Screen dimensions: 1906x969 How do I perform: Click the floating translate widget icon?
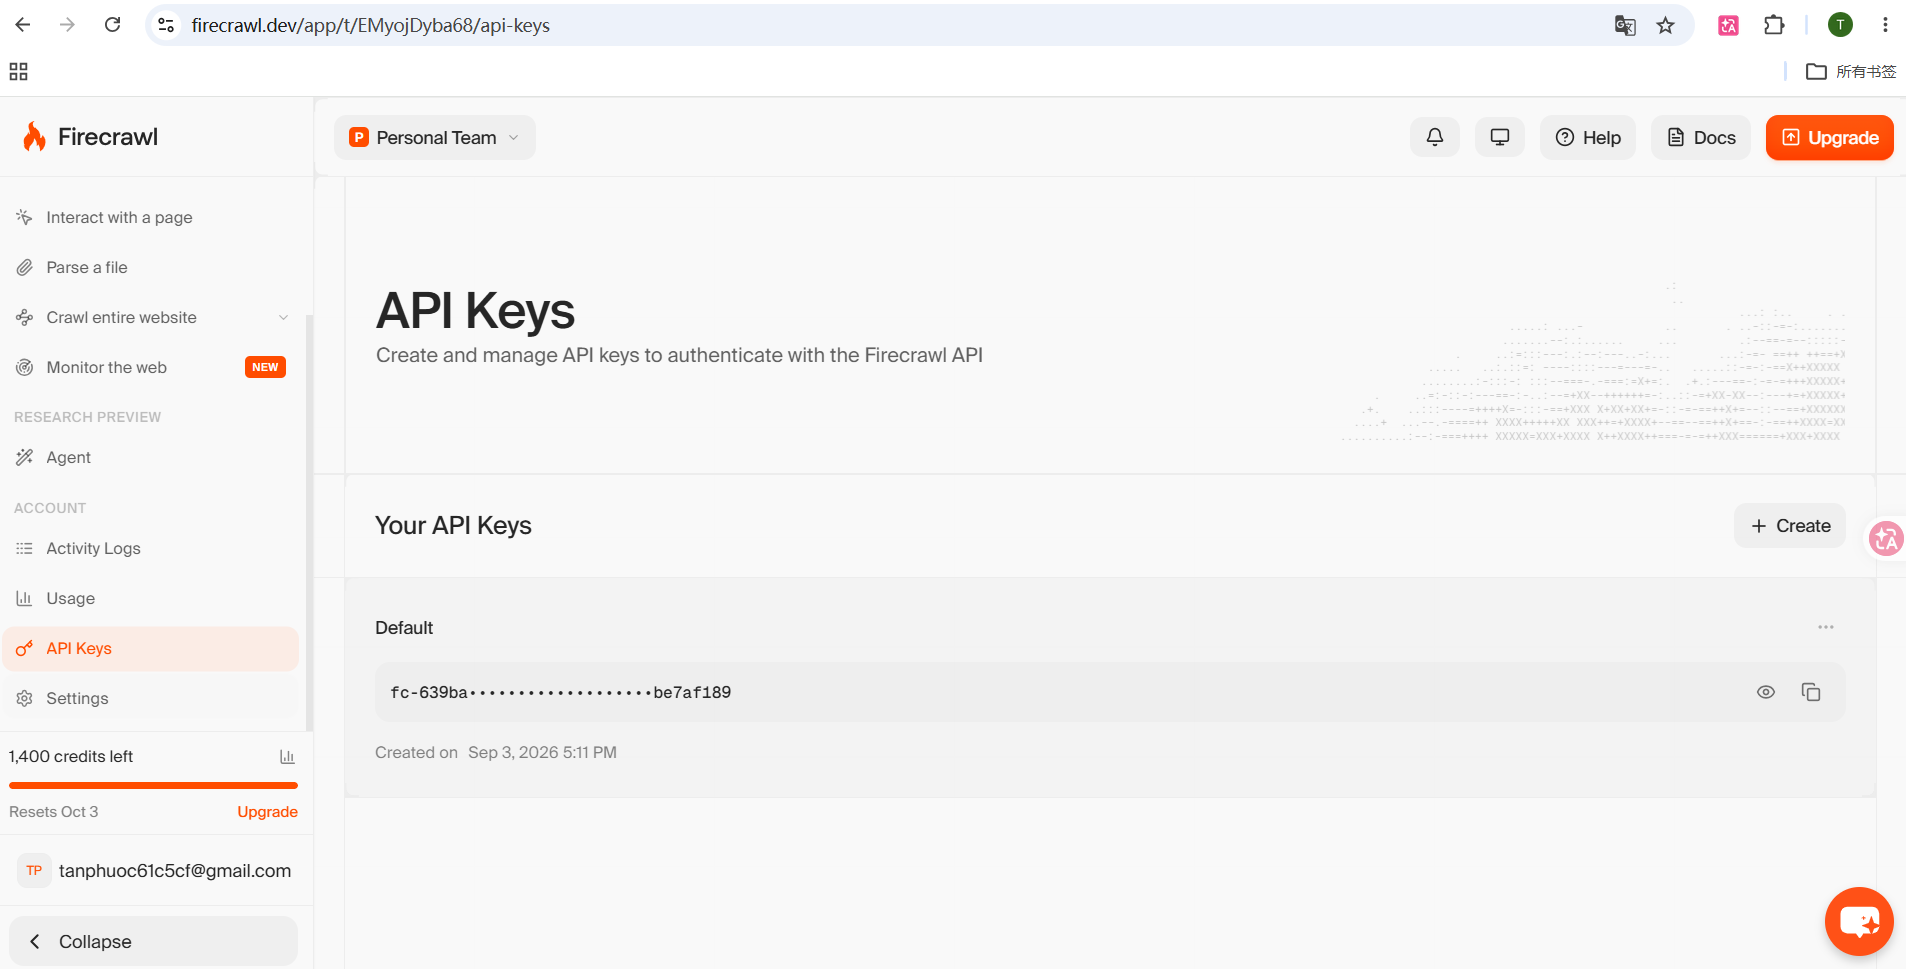1886,539
